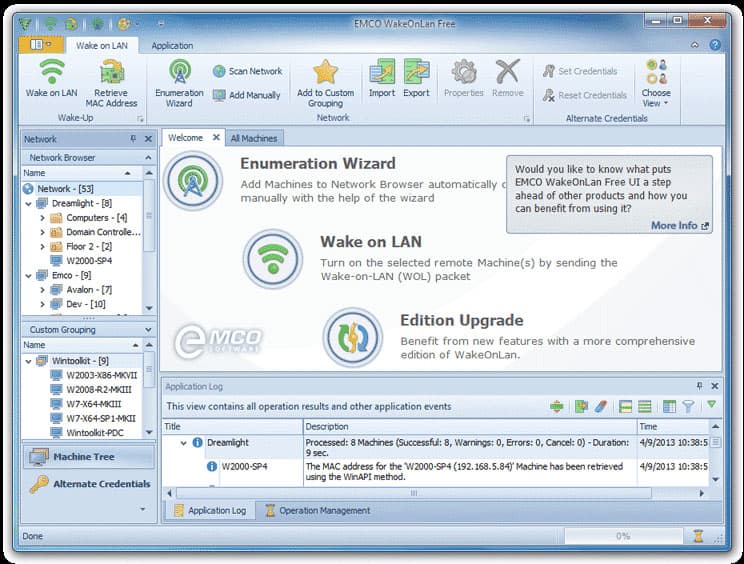Click the export log icon in Application Log toolbar
744x564 pixels.
(x=581, y=407)
